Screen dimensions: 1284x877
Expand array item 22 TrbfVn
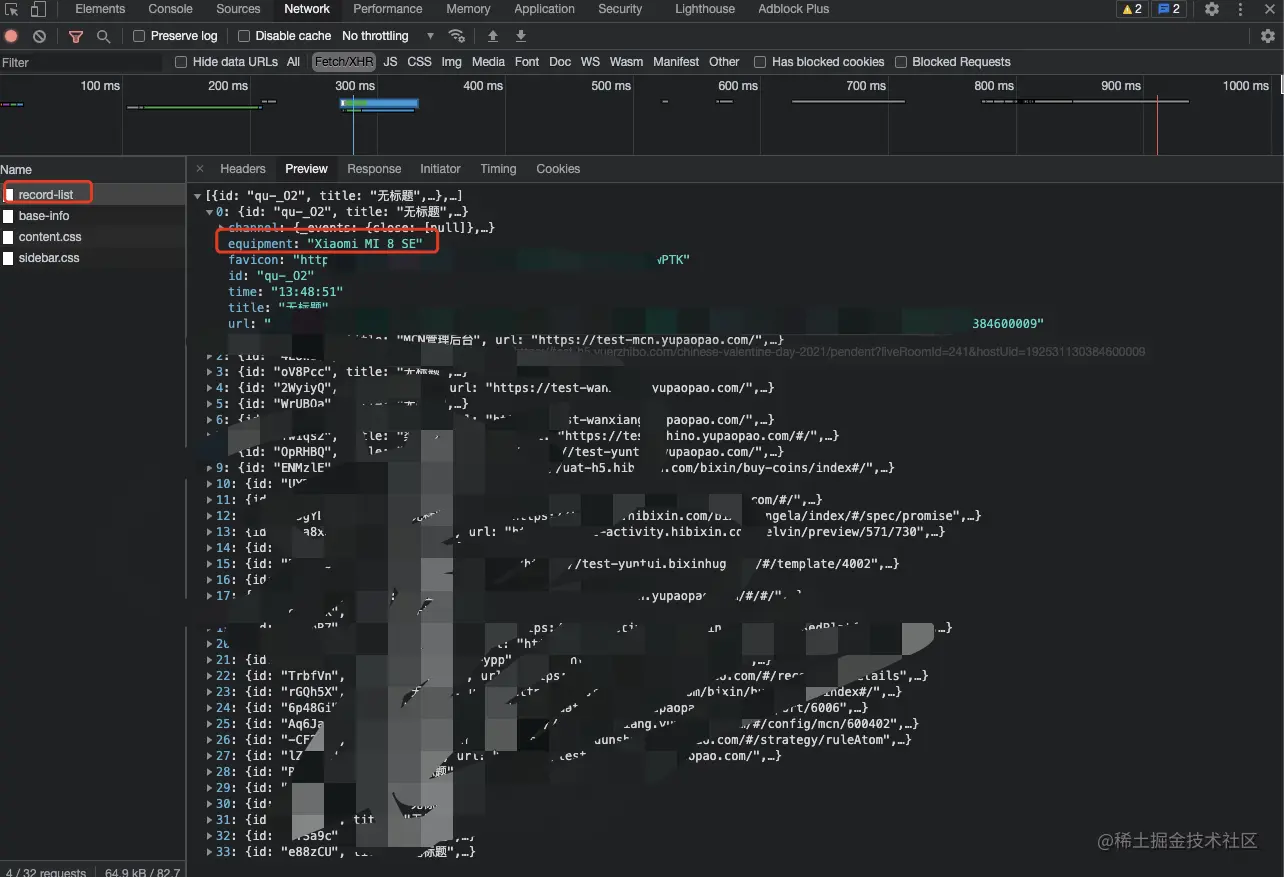(210, 676)
